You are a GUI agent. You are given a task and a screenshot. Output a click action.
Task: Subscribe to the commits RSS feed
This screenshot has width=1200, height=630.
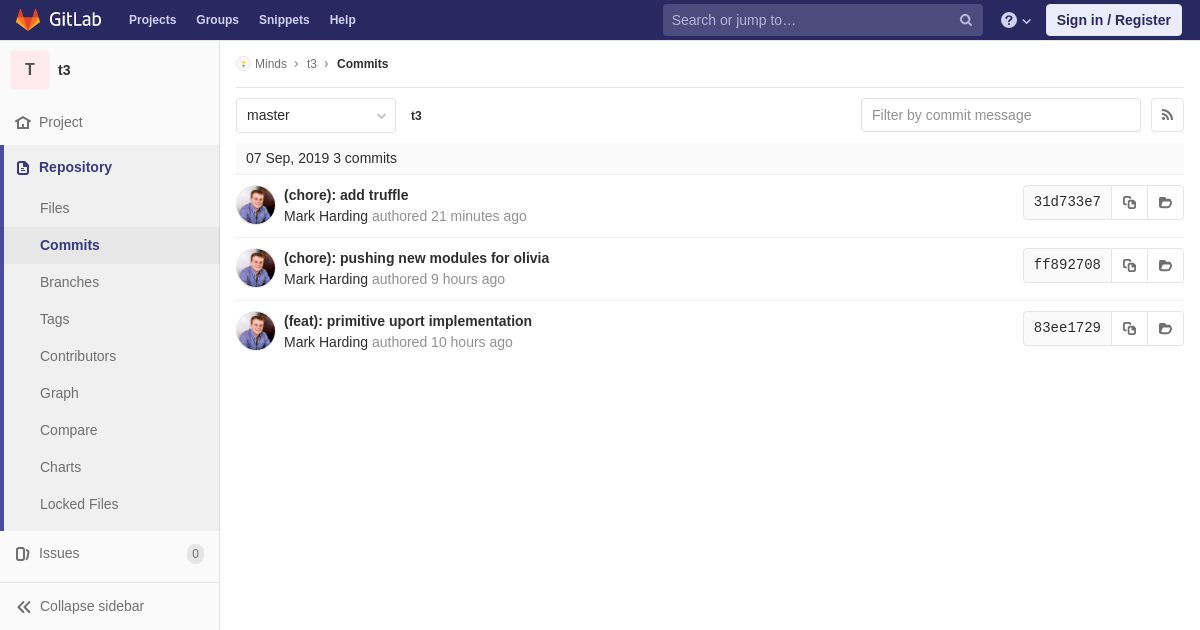click(x=1167, y=115)
